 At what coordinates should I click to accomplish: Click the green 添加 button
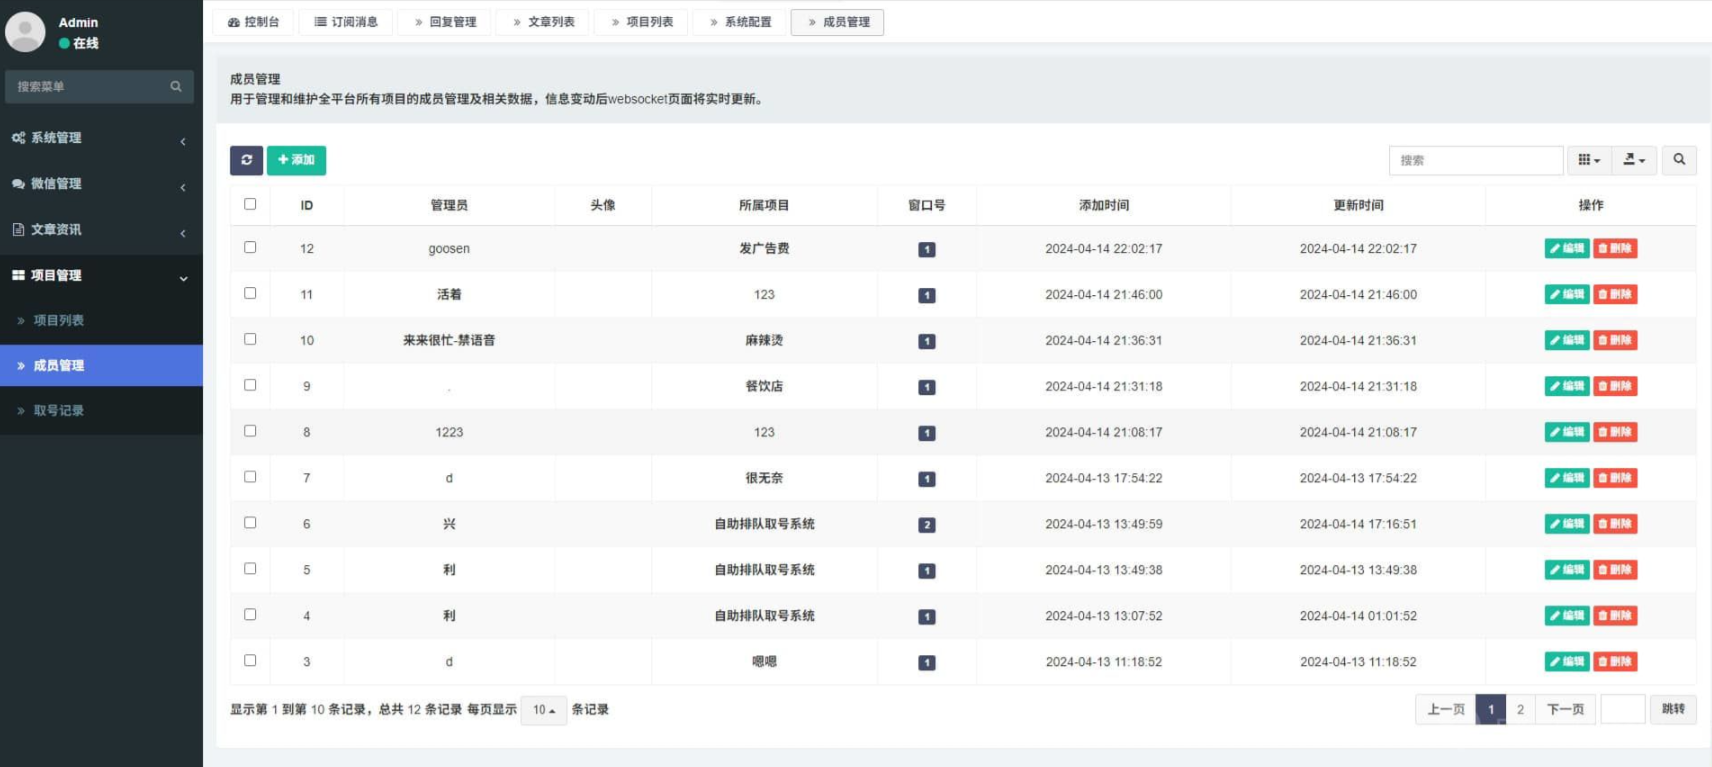tap(296, 160)
